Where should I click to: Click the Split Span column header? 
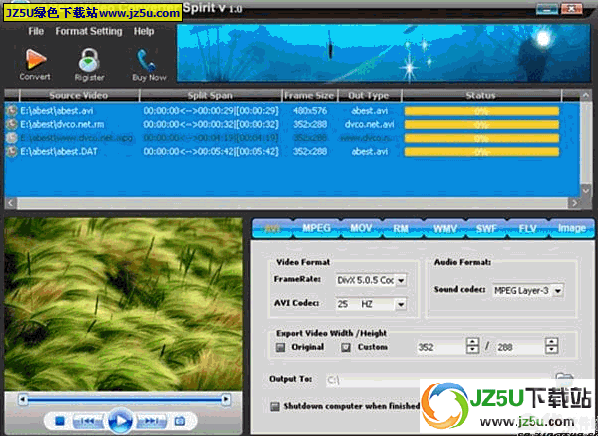pyautogui.click(x=210, y=95)
